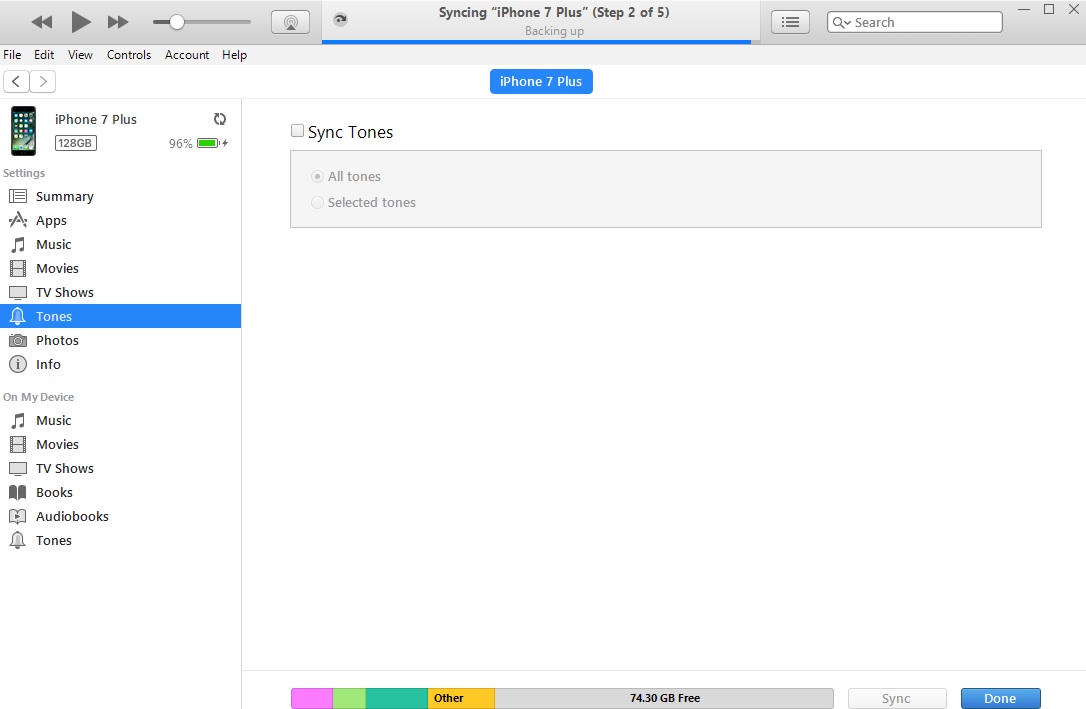Open Music under Settings
Image resolution: width=1086 pixels, height=709 pixels.
pos(121,244)
